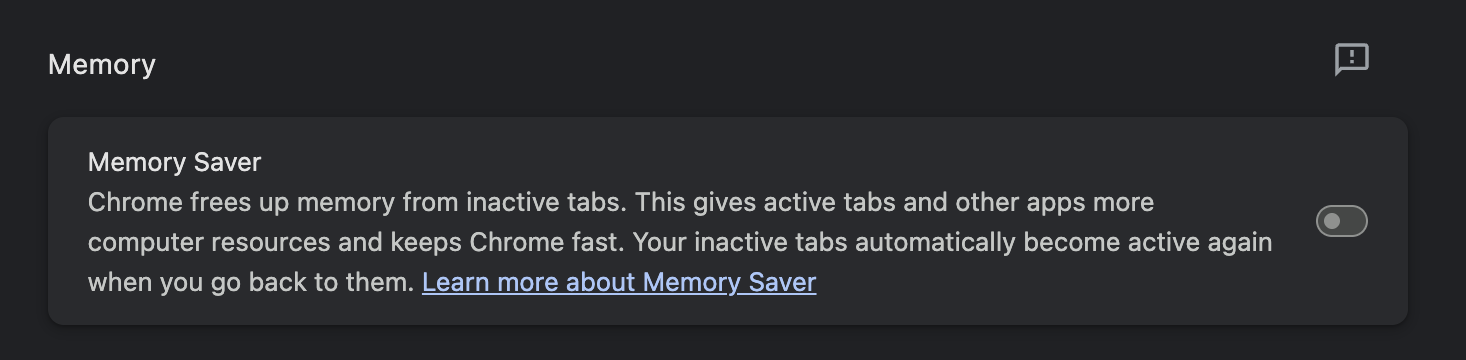This screenshot has width=1466, height=360.
Task: Flip the switch at the card's right side
Action: (x=1341, y=221)
